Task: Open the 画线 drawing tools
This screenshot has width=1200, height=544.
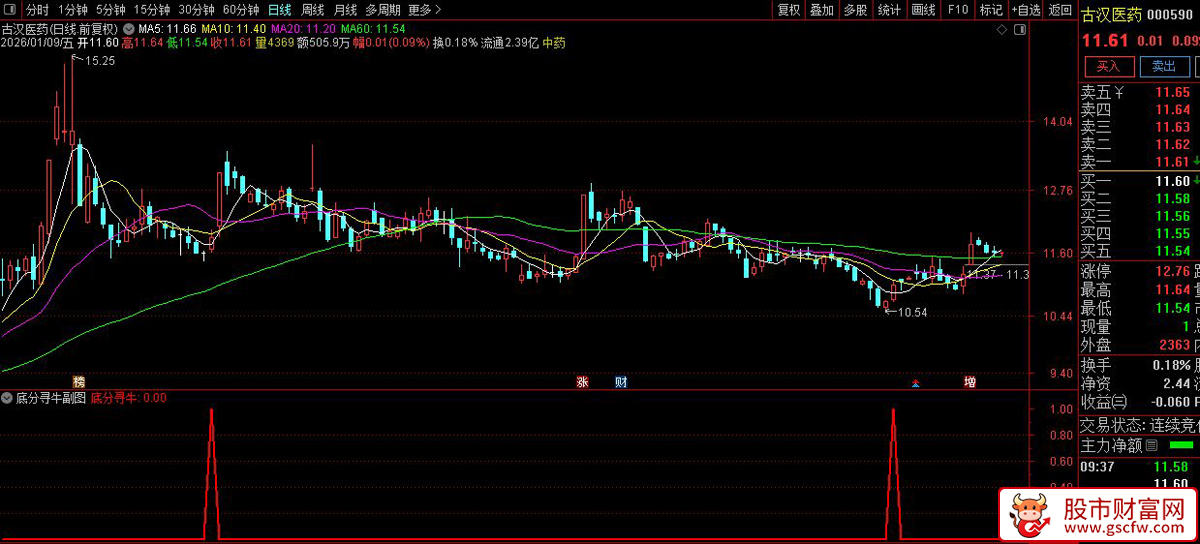Action: (x=922, y=10)
